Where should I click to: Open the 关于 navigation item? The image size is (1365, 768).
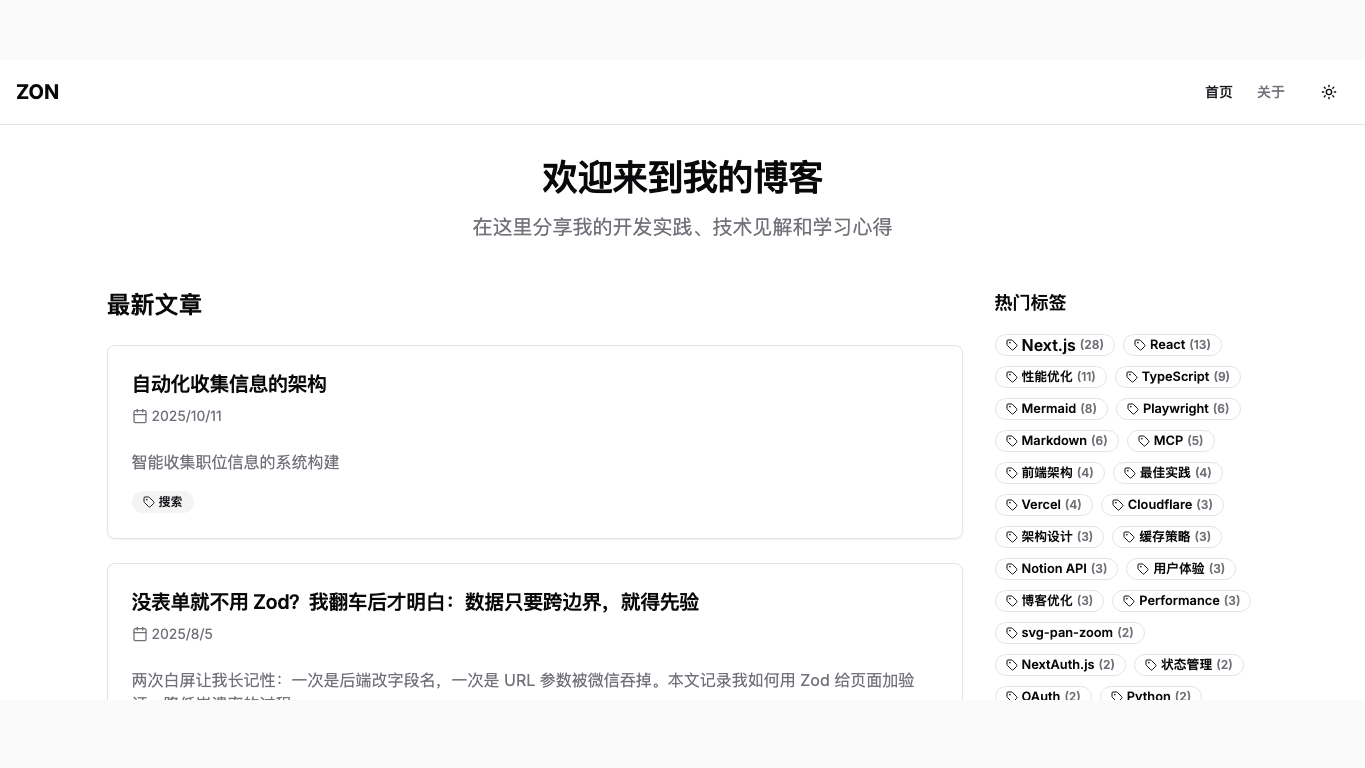[x=1270, y=92]
